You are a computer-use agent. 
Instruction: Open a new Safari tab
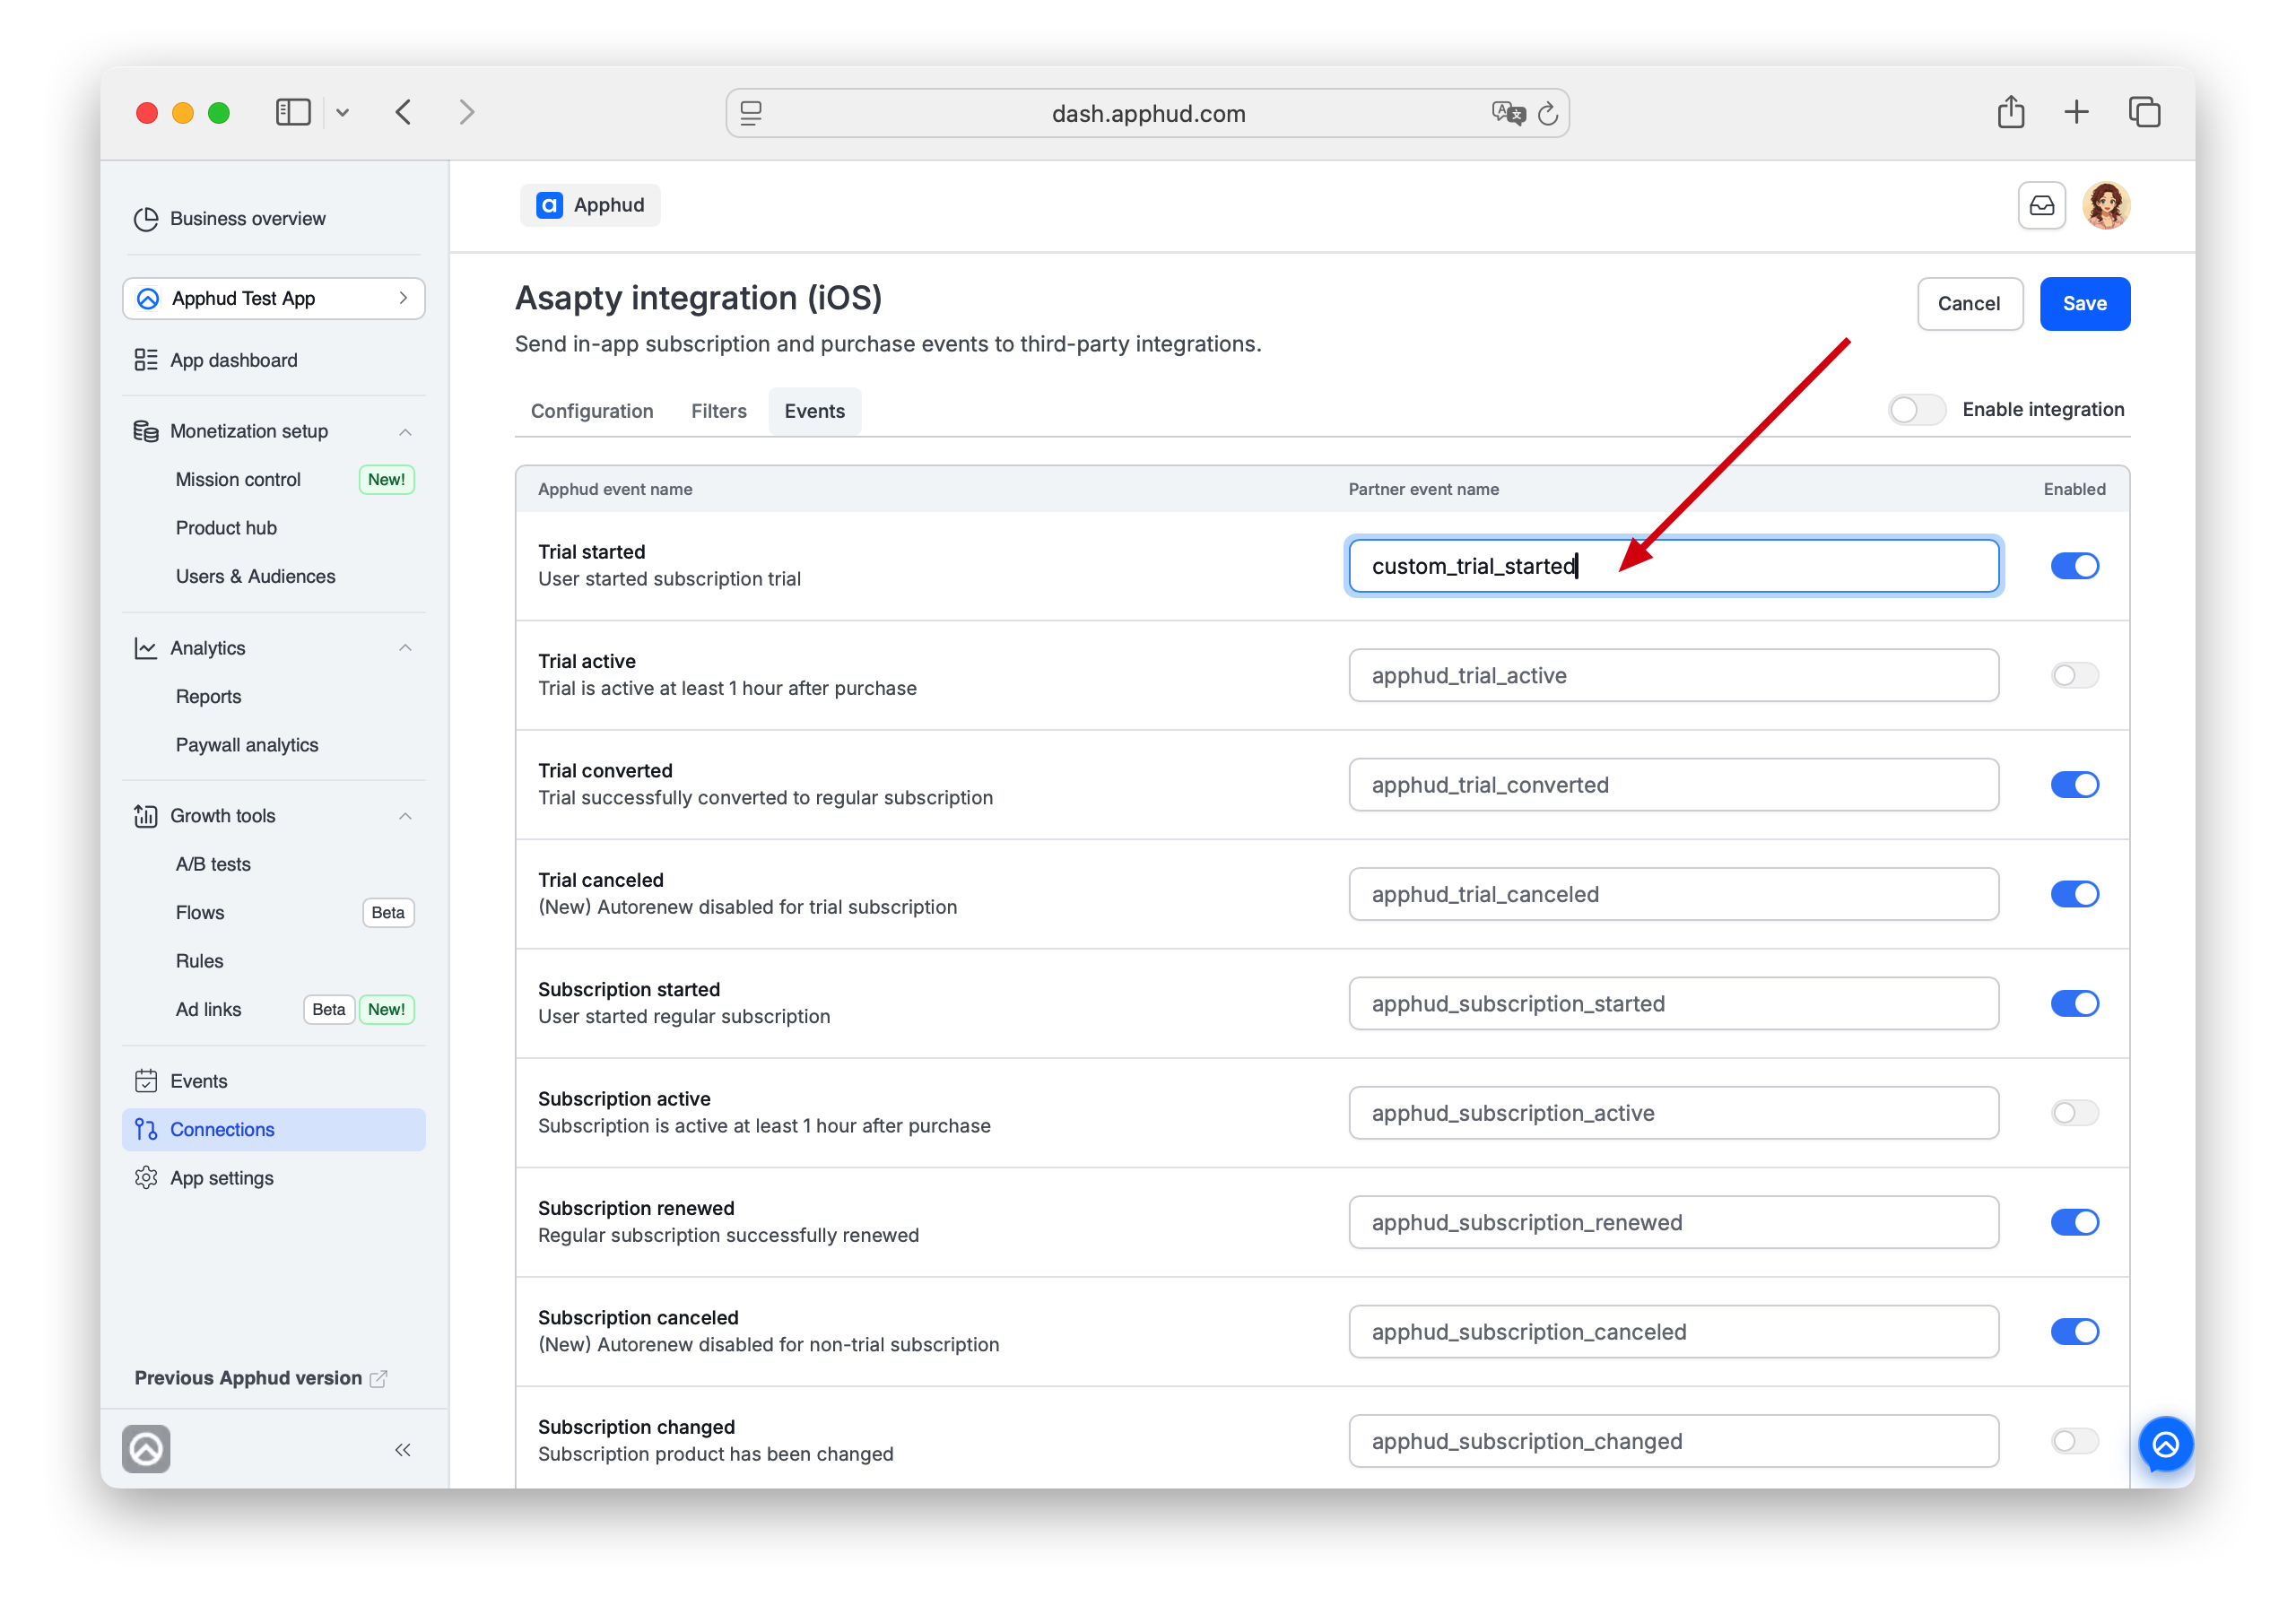tap(2077, 112)
